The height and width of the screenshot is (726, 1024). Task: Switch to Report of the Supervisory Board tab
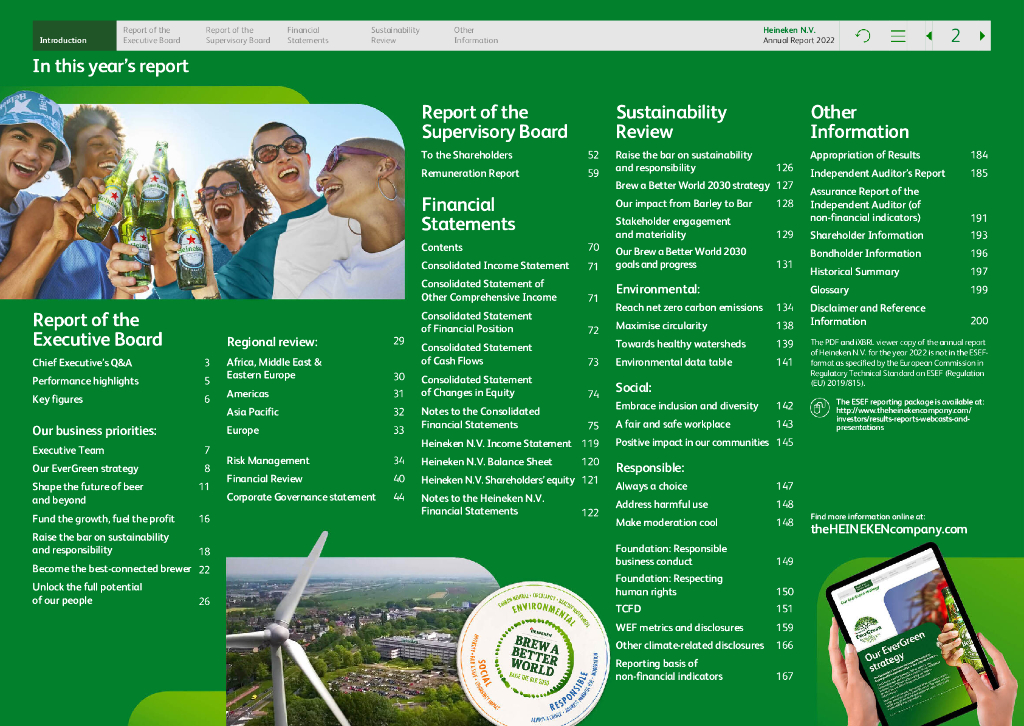pyautogui.click(x=238, y=35)
